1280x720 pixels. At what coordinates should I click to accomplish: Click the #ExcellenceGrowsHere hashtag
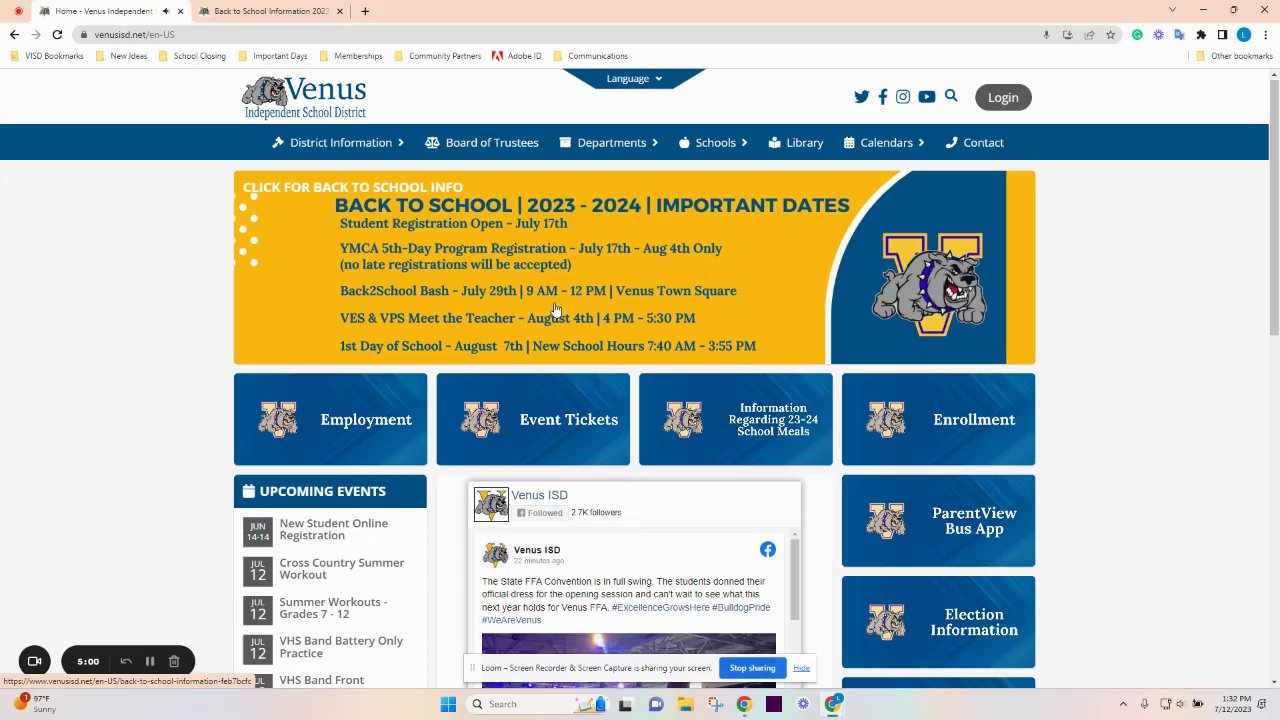660,607
